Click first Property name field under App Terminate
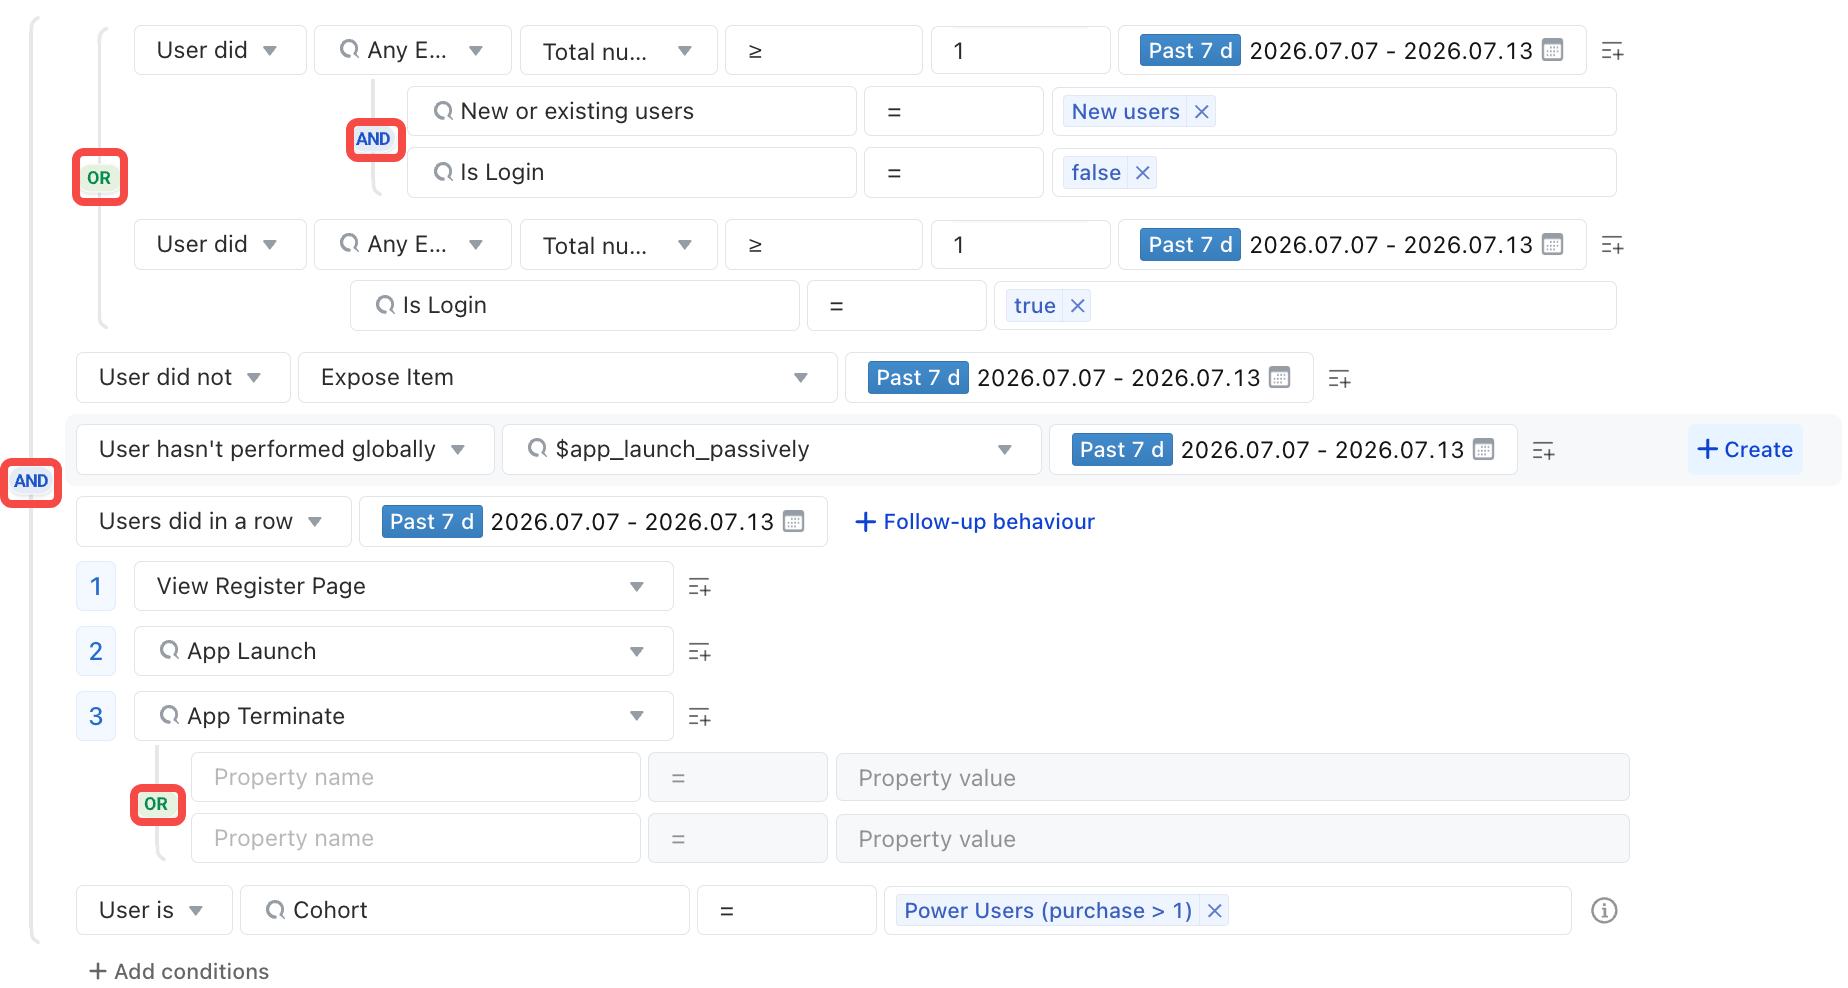Image resolution: width=1848 pixels, height=988 pixels. 415,777
